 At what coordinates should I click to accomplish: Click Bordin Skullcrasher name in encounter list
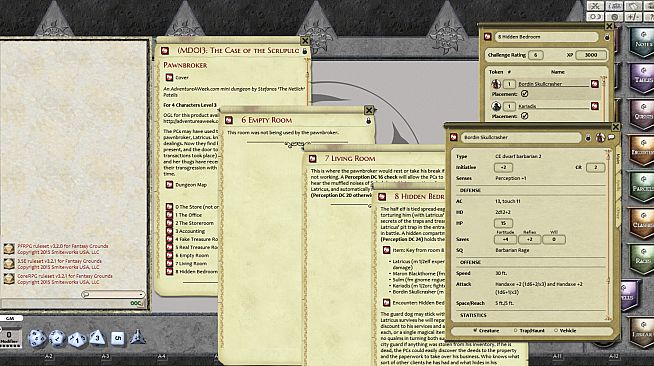pos(540,84)
